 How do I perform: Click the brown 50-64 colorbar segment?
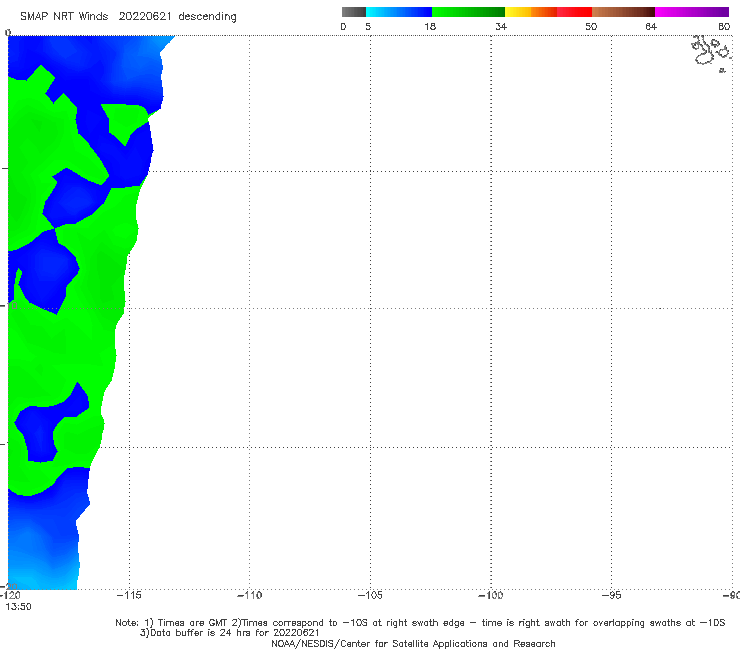pos(623,12)
